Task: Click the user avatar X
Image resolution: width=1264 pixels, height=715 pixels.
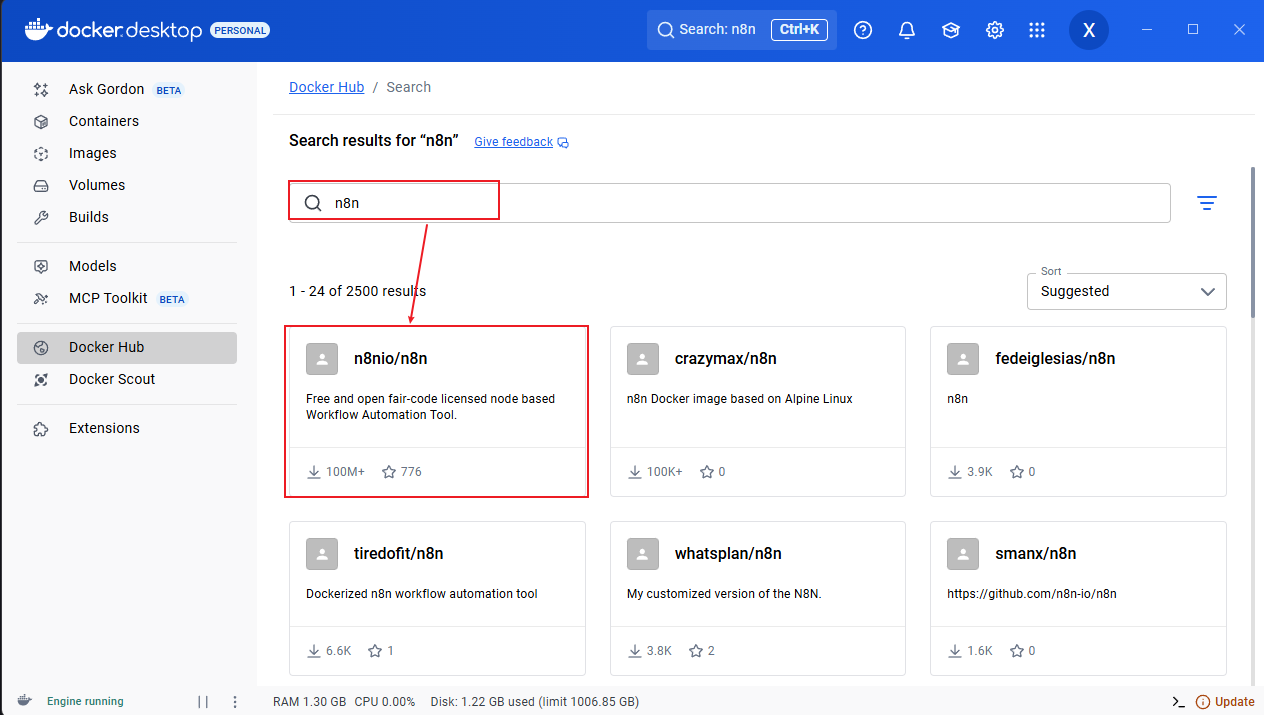Action: click(x=1089, y=30)
